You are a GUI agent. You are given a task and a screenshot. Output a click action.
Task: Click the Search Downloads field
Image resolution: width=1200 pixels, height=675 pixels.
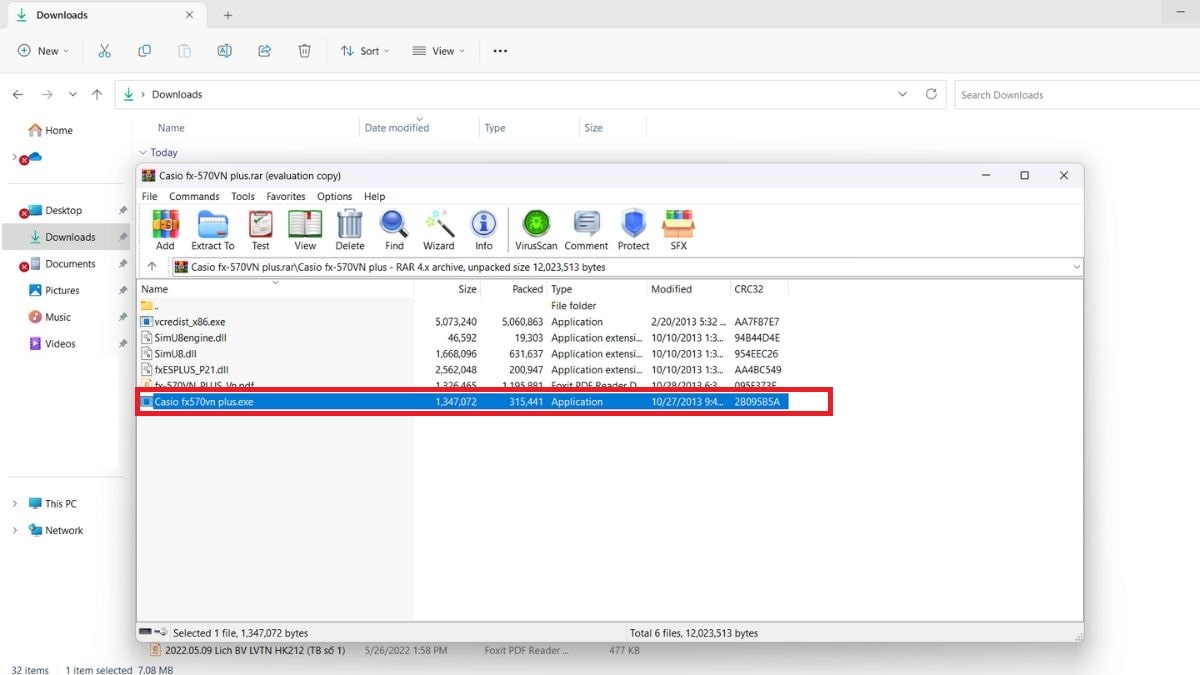1077,95
